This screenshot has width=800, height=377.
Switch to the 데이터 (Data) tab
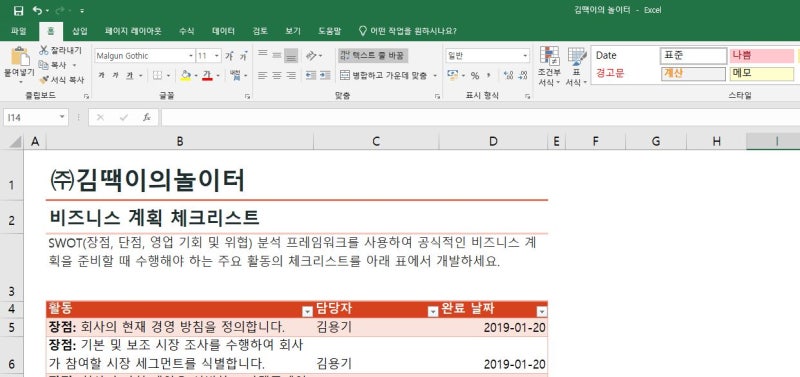pyautogui.click(x=223, y=31)
